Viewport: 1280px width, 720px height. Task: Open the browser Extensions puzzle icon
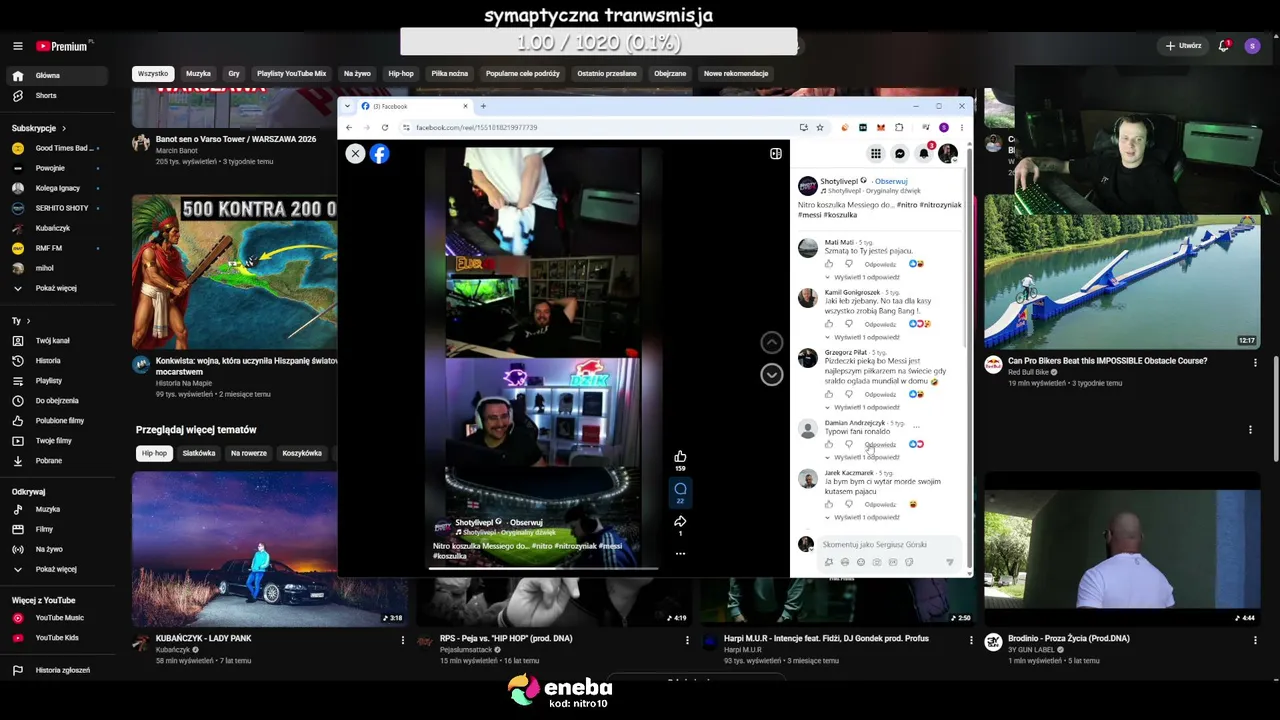click(x=899, y=127)
